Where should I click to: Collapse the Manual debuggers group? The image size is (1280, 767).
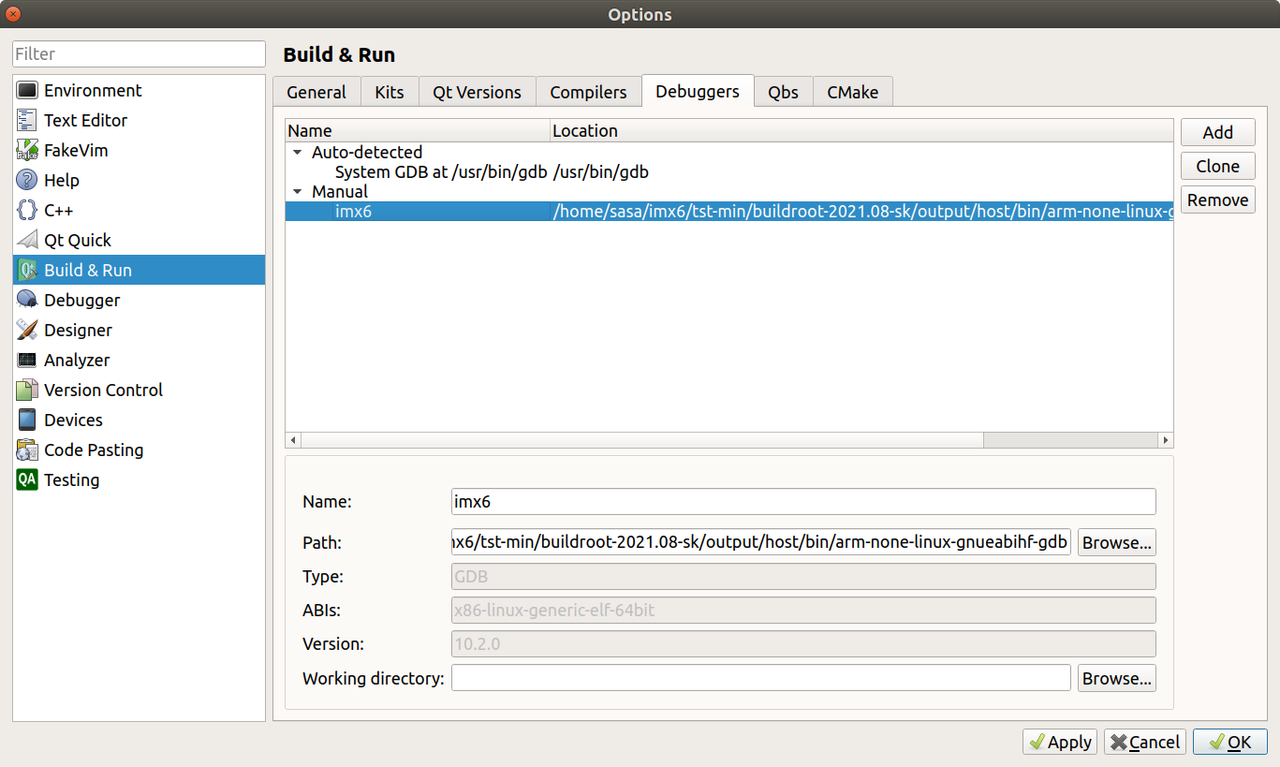click(x=297, y=192)
